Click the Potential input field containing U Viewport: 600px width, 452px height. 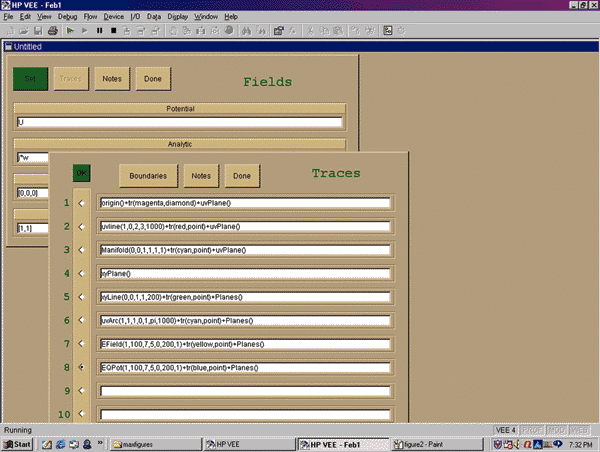180,122
